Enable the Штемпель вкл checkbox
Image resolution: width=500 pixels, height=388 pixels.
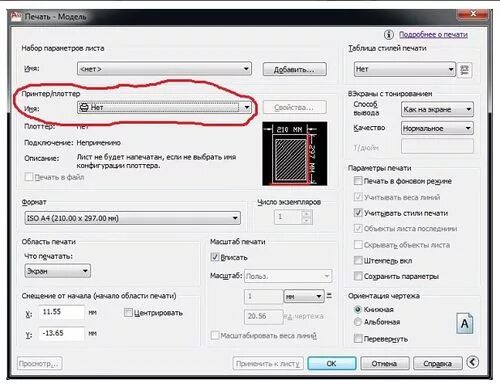(x=358, y=260)
